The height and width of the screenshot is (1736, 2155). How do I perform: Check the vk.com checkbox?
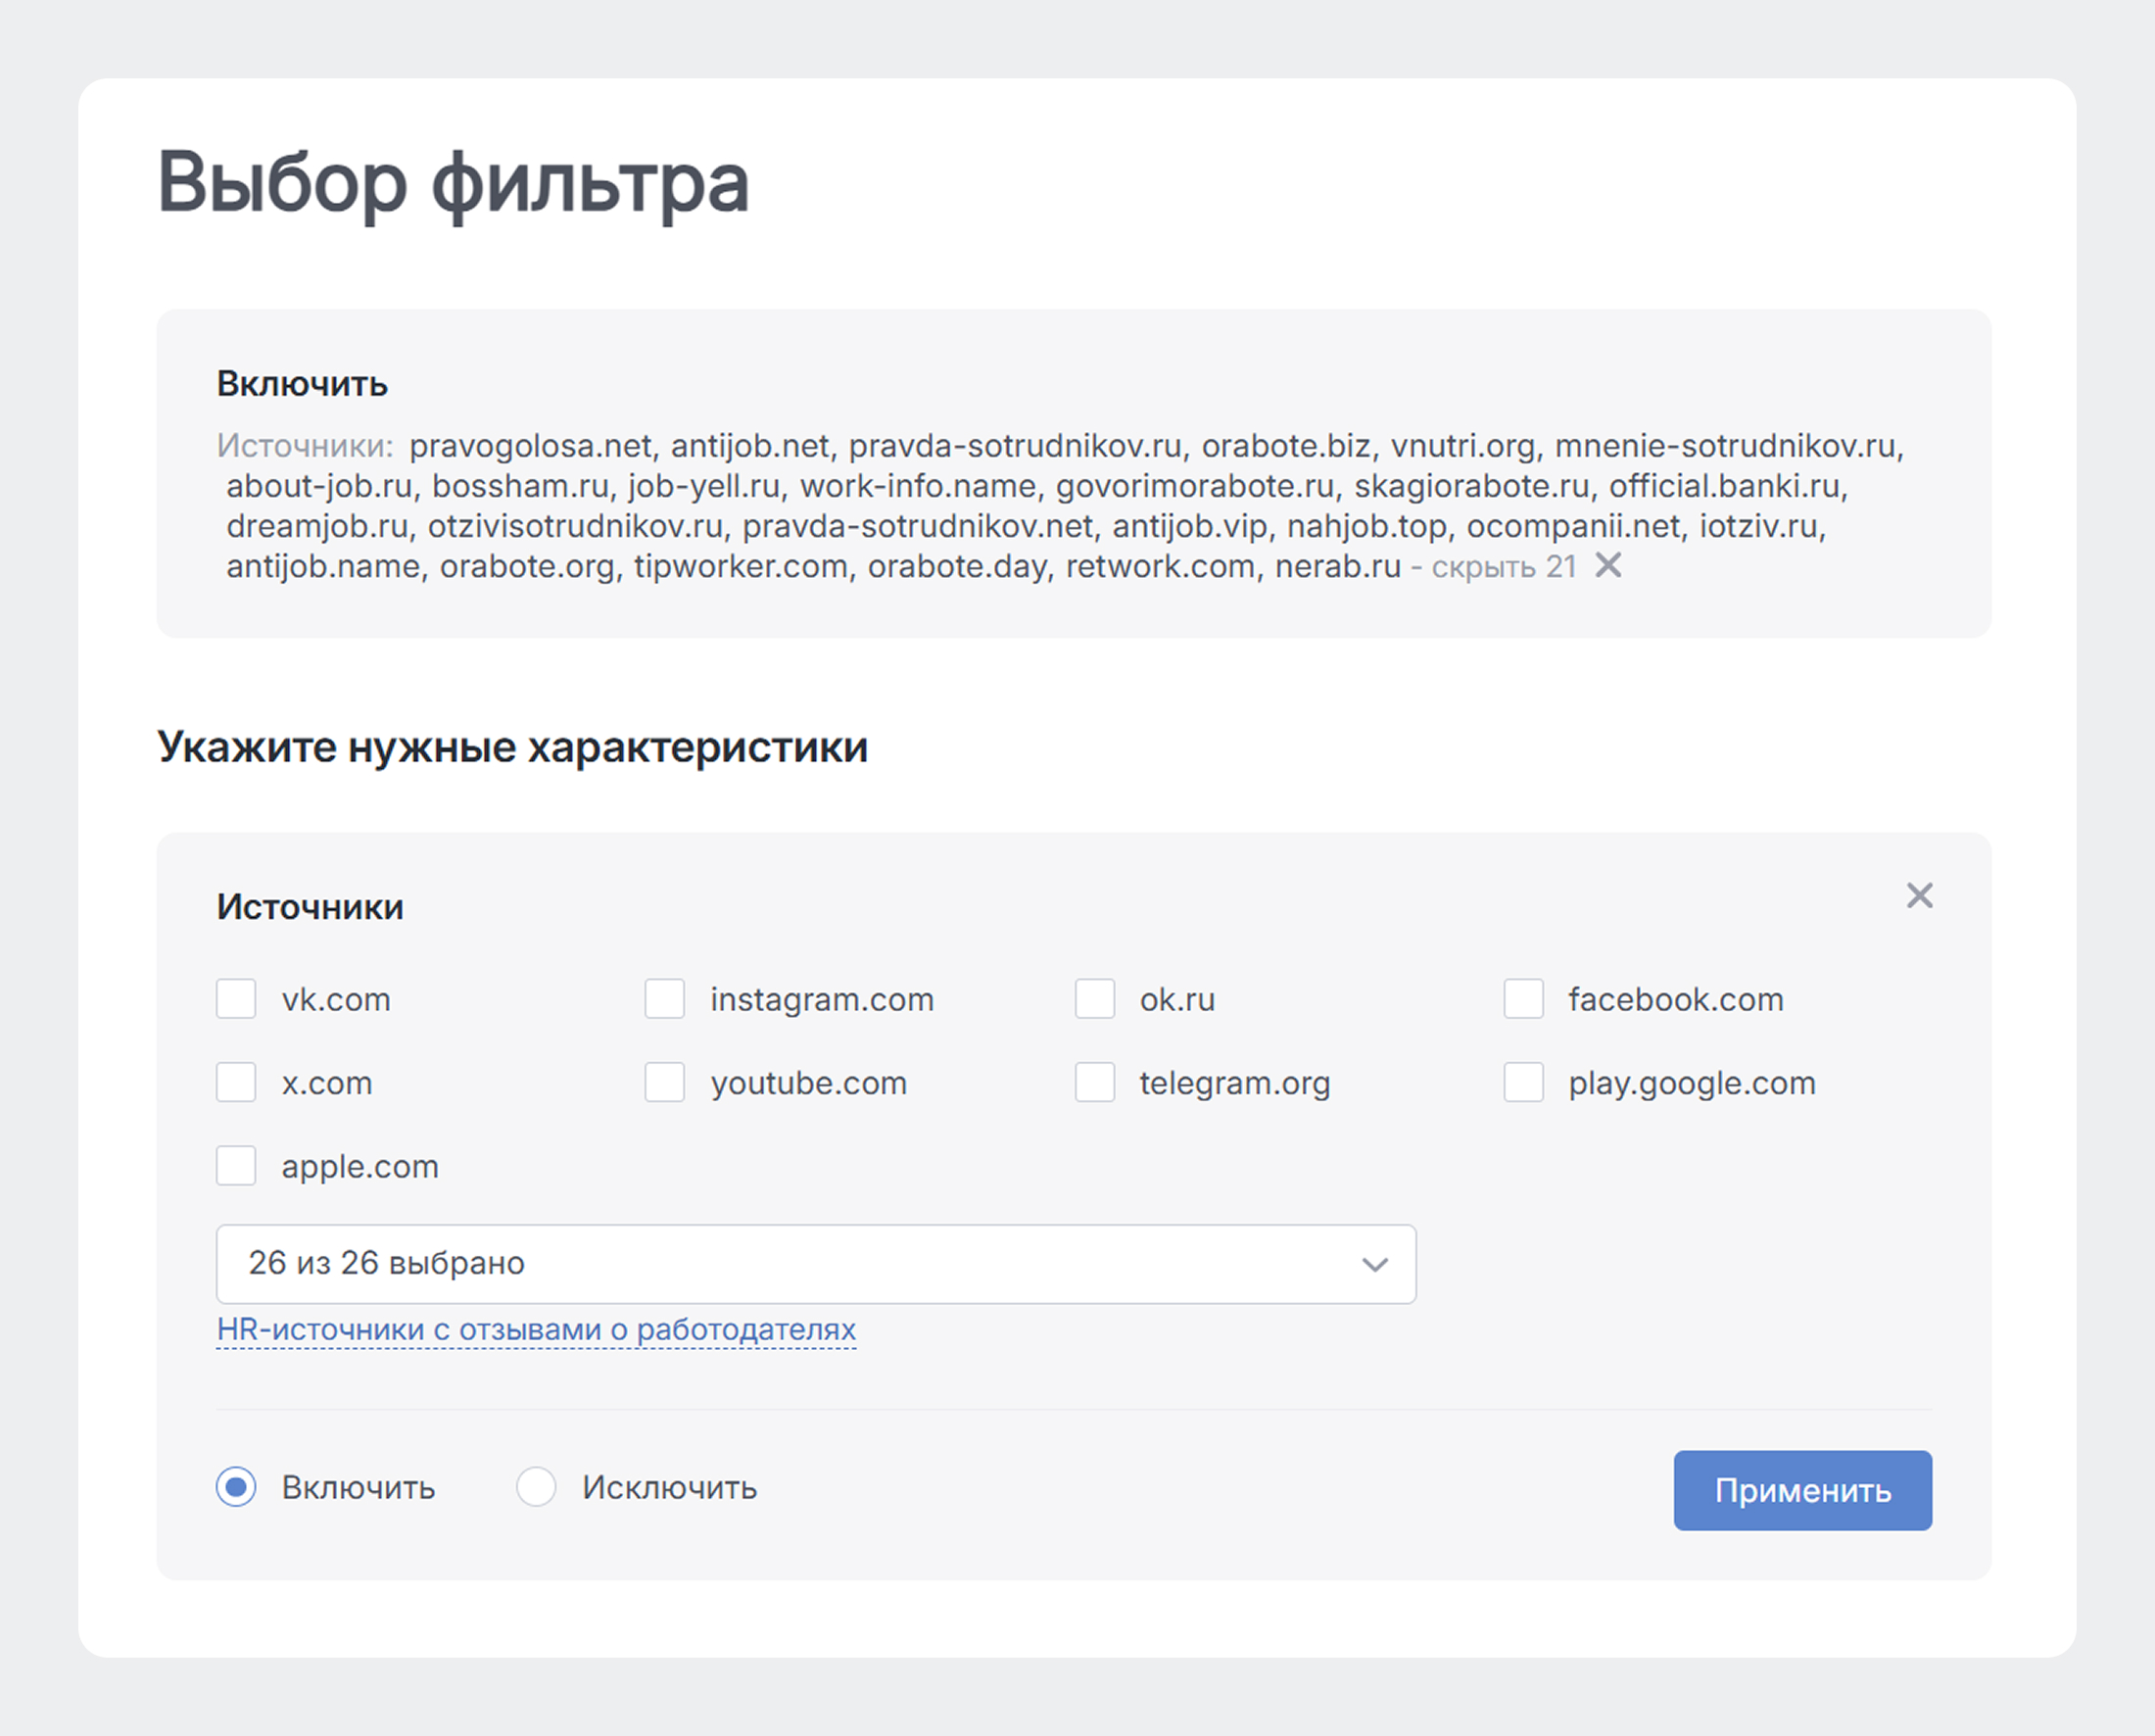[236, 999]
